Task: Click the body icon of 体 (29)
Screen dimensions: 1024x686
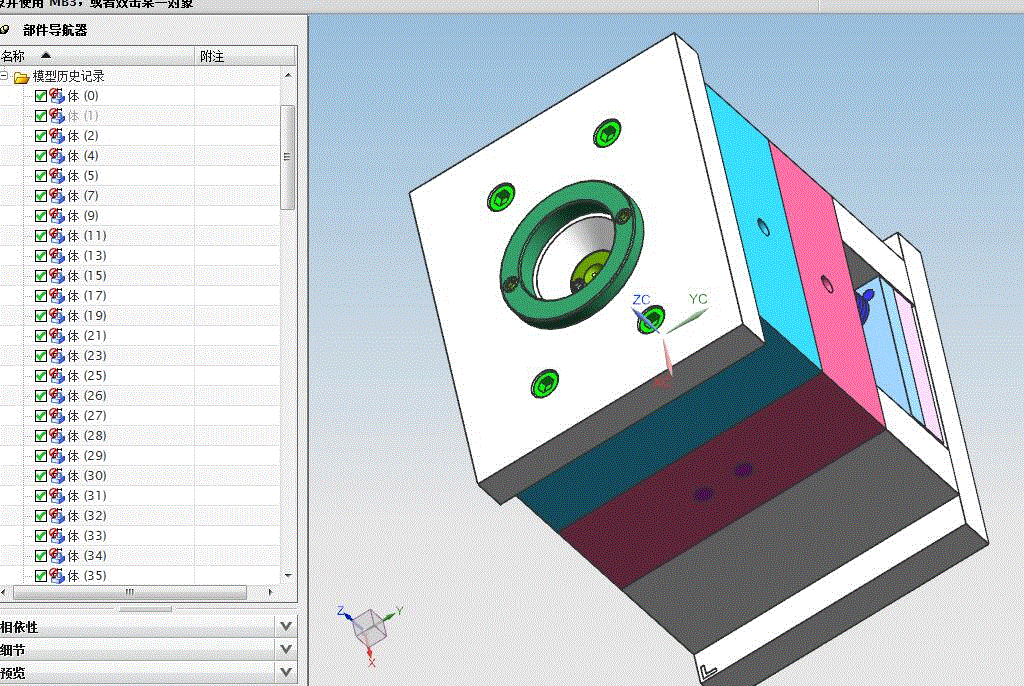Action: tap(57, 456)
